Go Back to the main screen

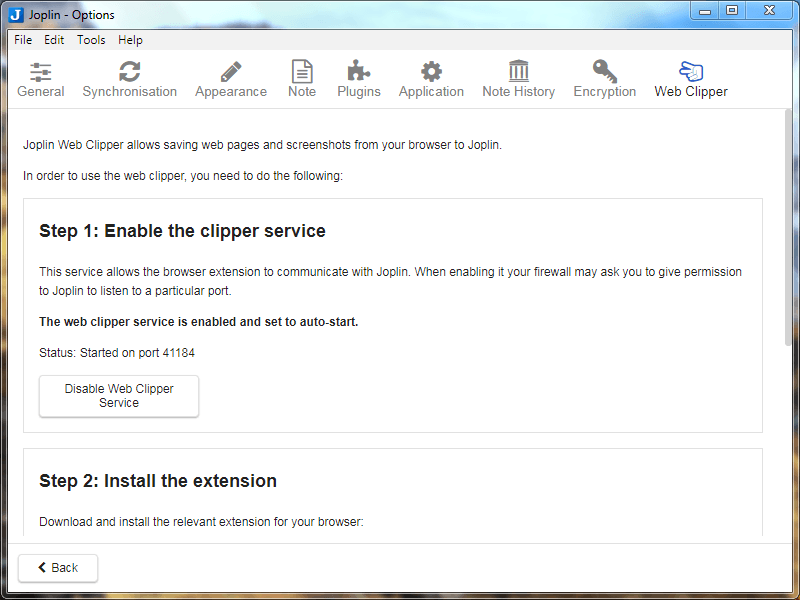[58, 568]
